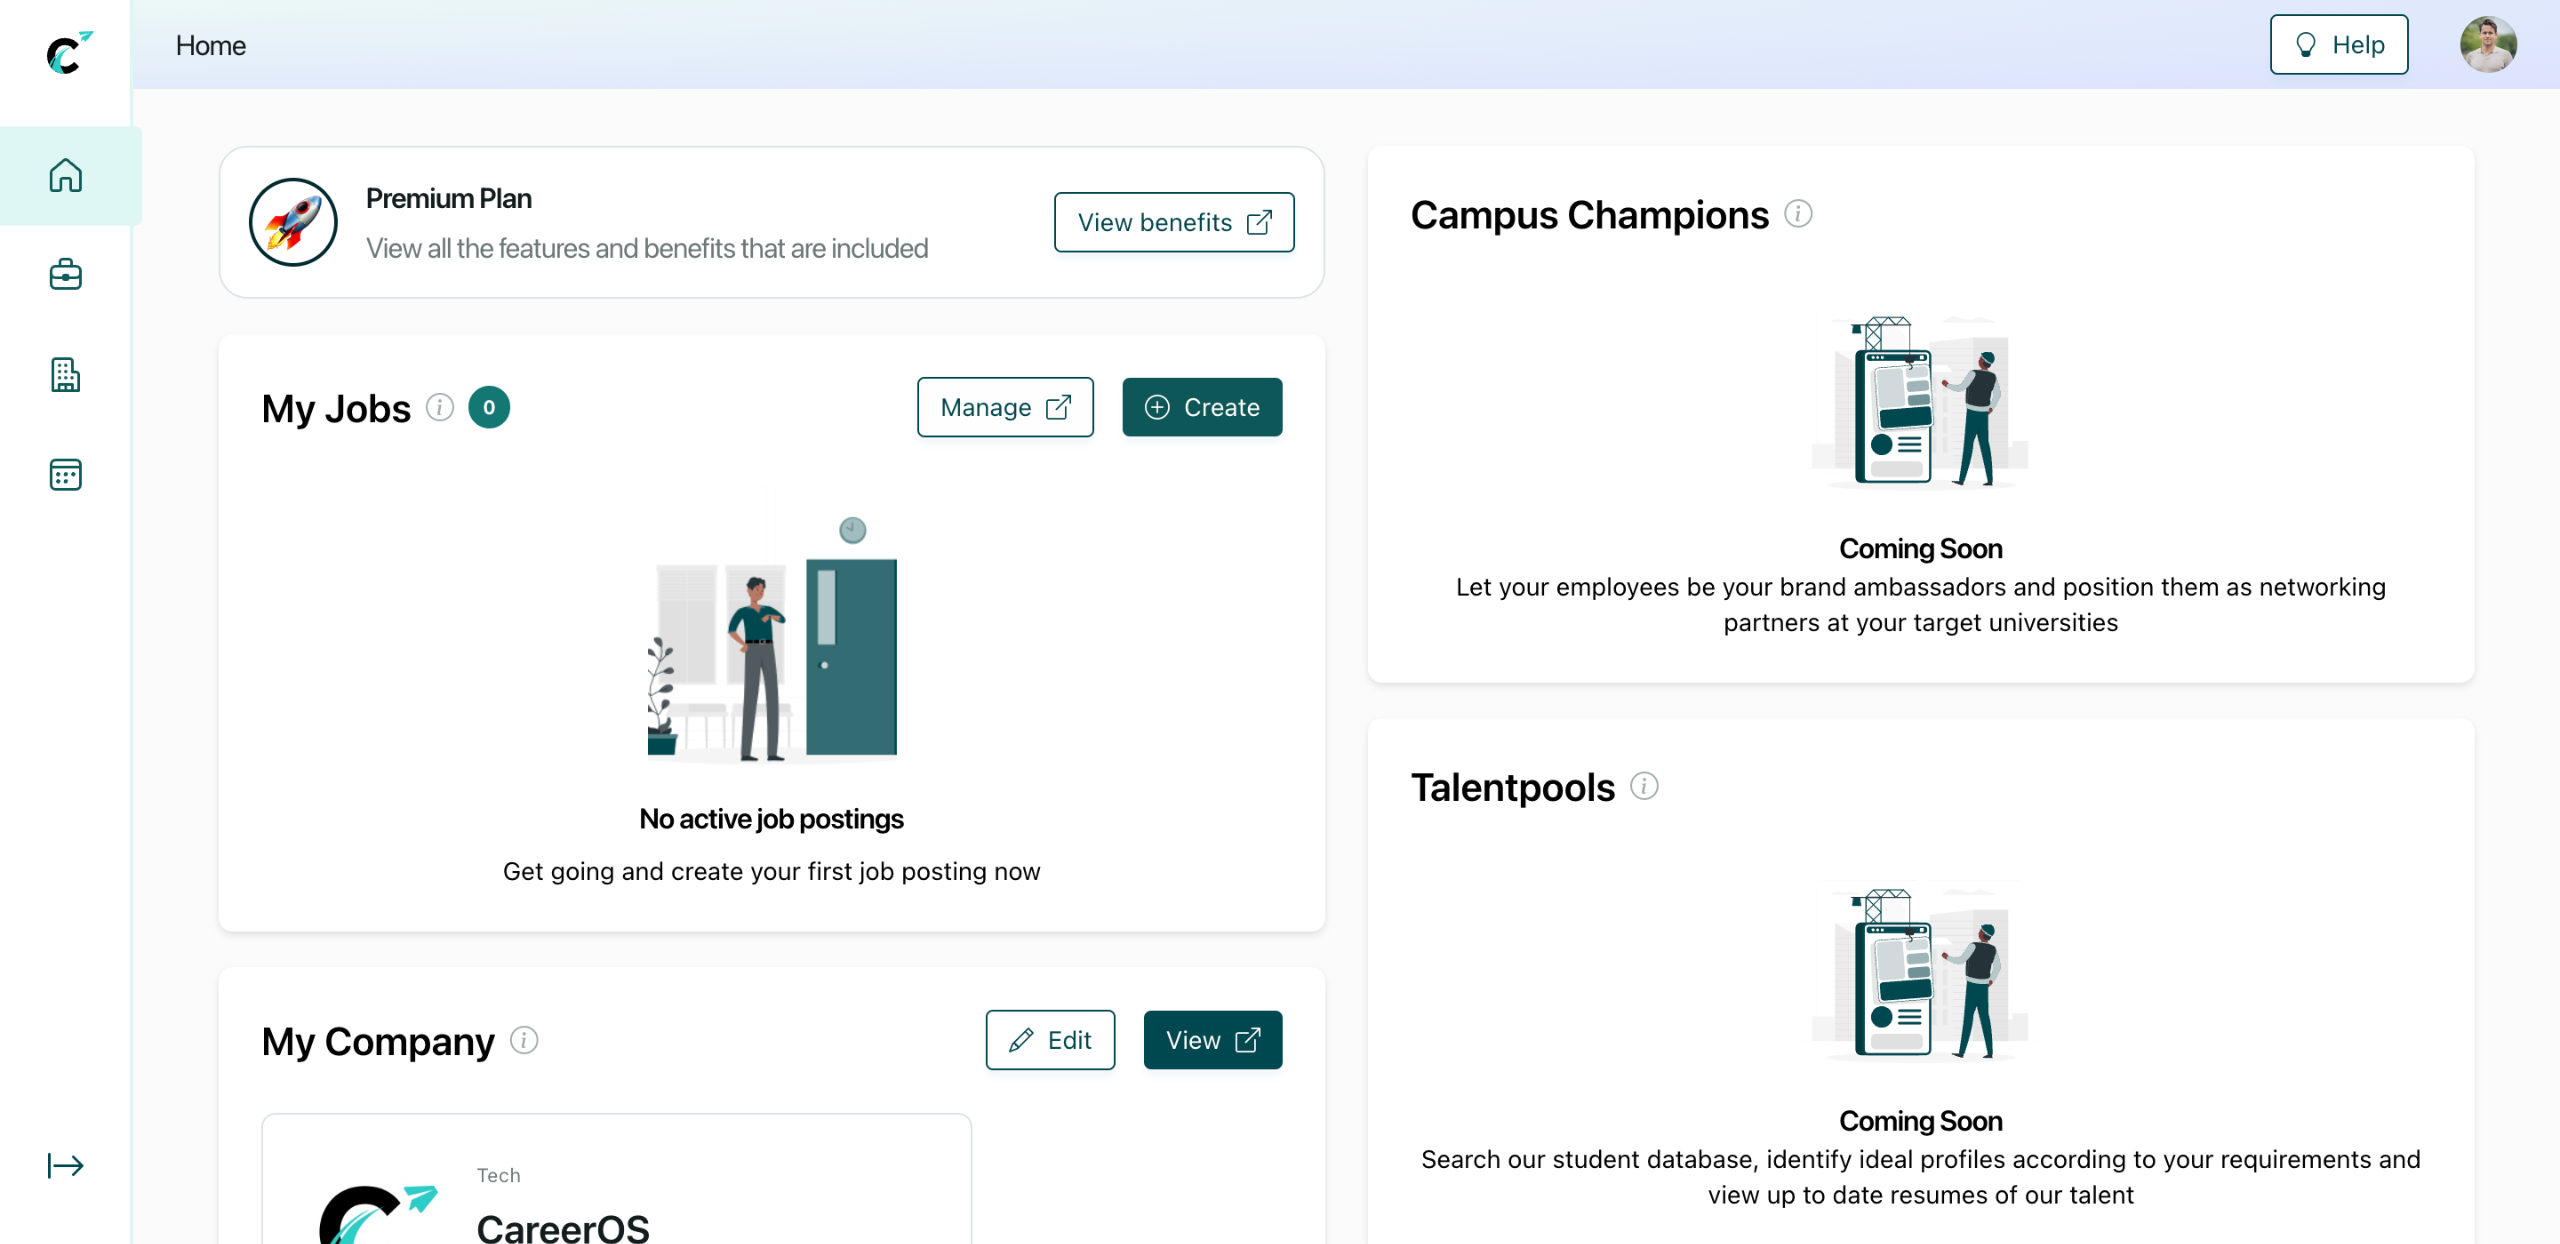Viewport: 2560px width, 1244px height.
Task: Open the Company building sidebar icon
Action: click(x=66, y=375)
